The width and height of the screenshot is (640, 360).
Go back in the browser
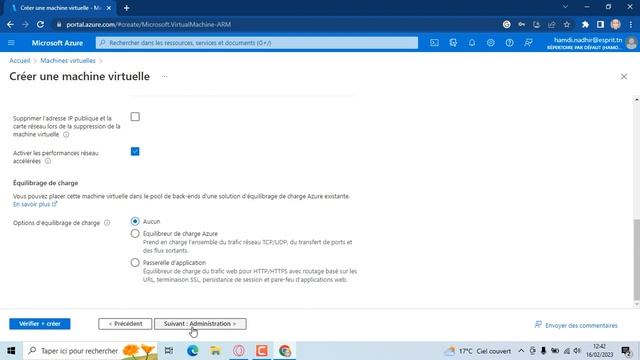[x=10, y=24]
